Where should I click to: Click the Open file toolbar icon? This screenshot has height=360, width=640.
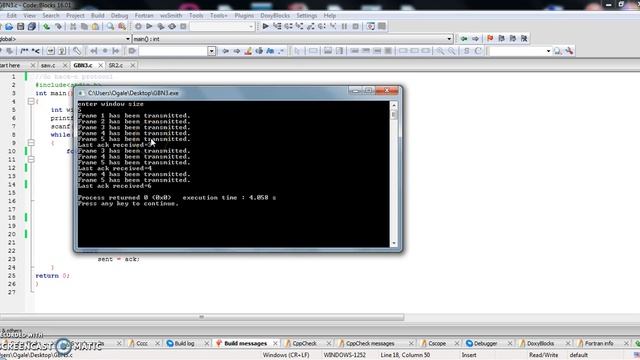click(9, 27)
